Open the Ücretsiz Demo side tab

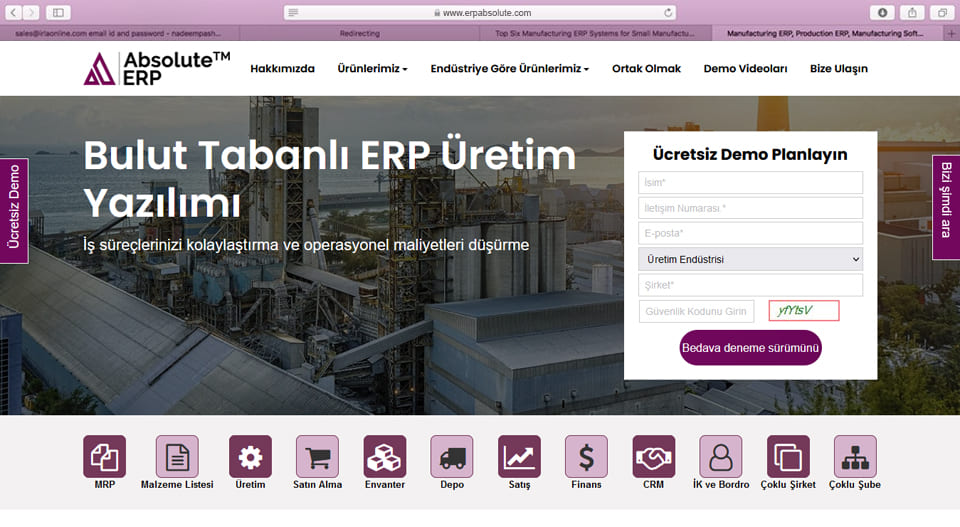pos(13,211)
